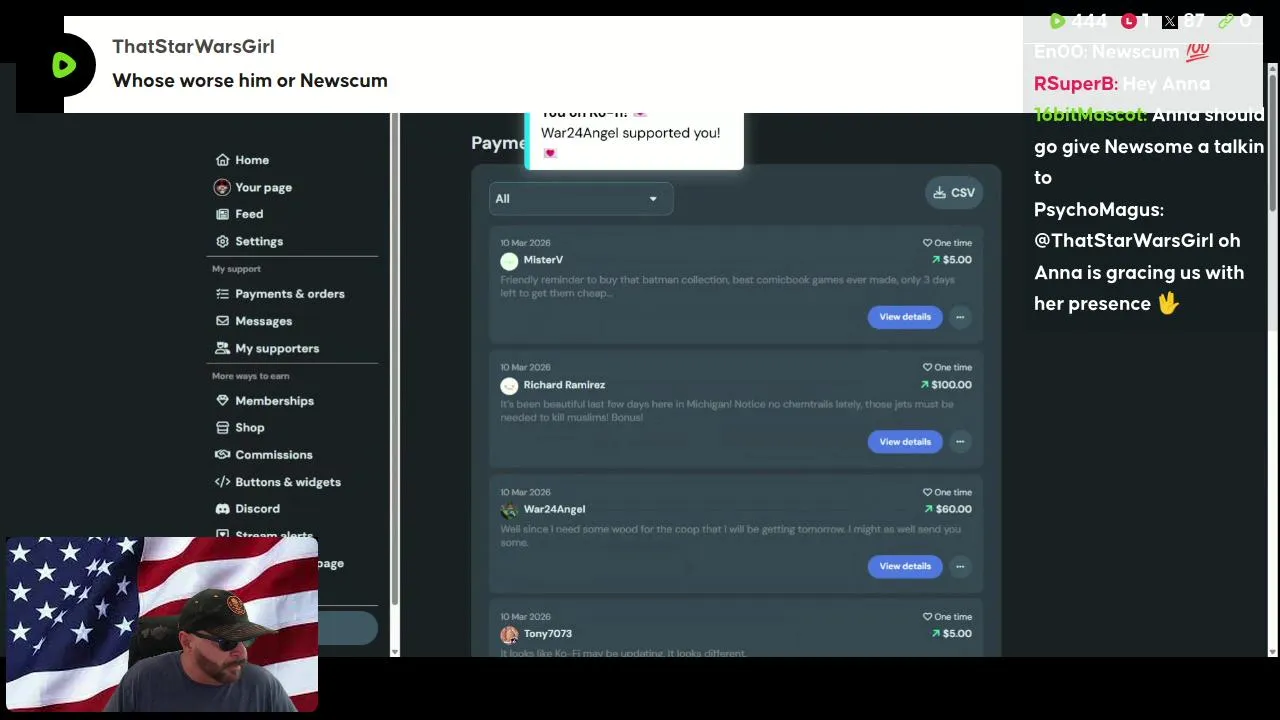Open Buttons & widgets page
This screenshot has width=1280, height=720.
pyautogui.click(x=278, y=482)
